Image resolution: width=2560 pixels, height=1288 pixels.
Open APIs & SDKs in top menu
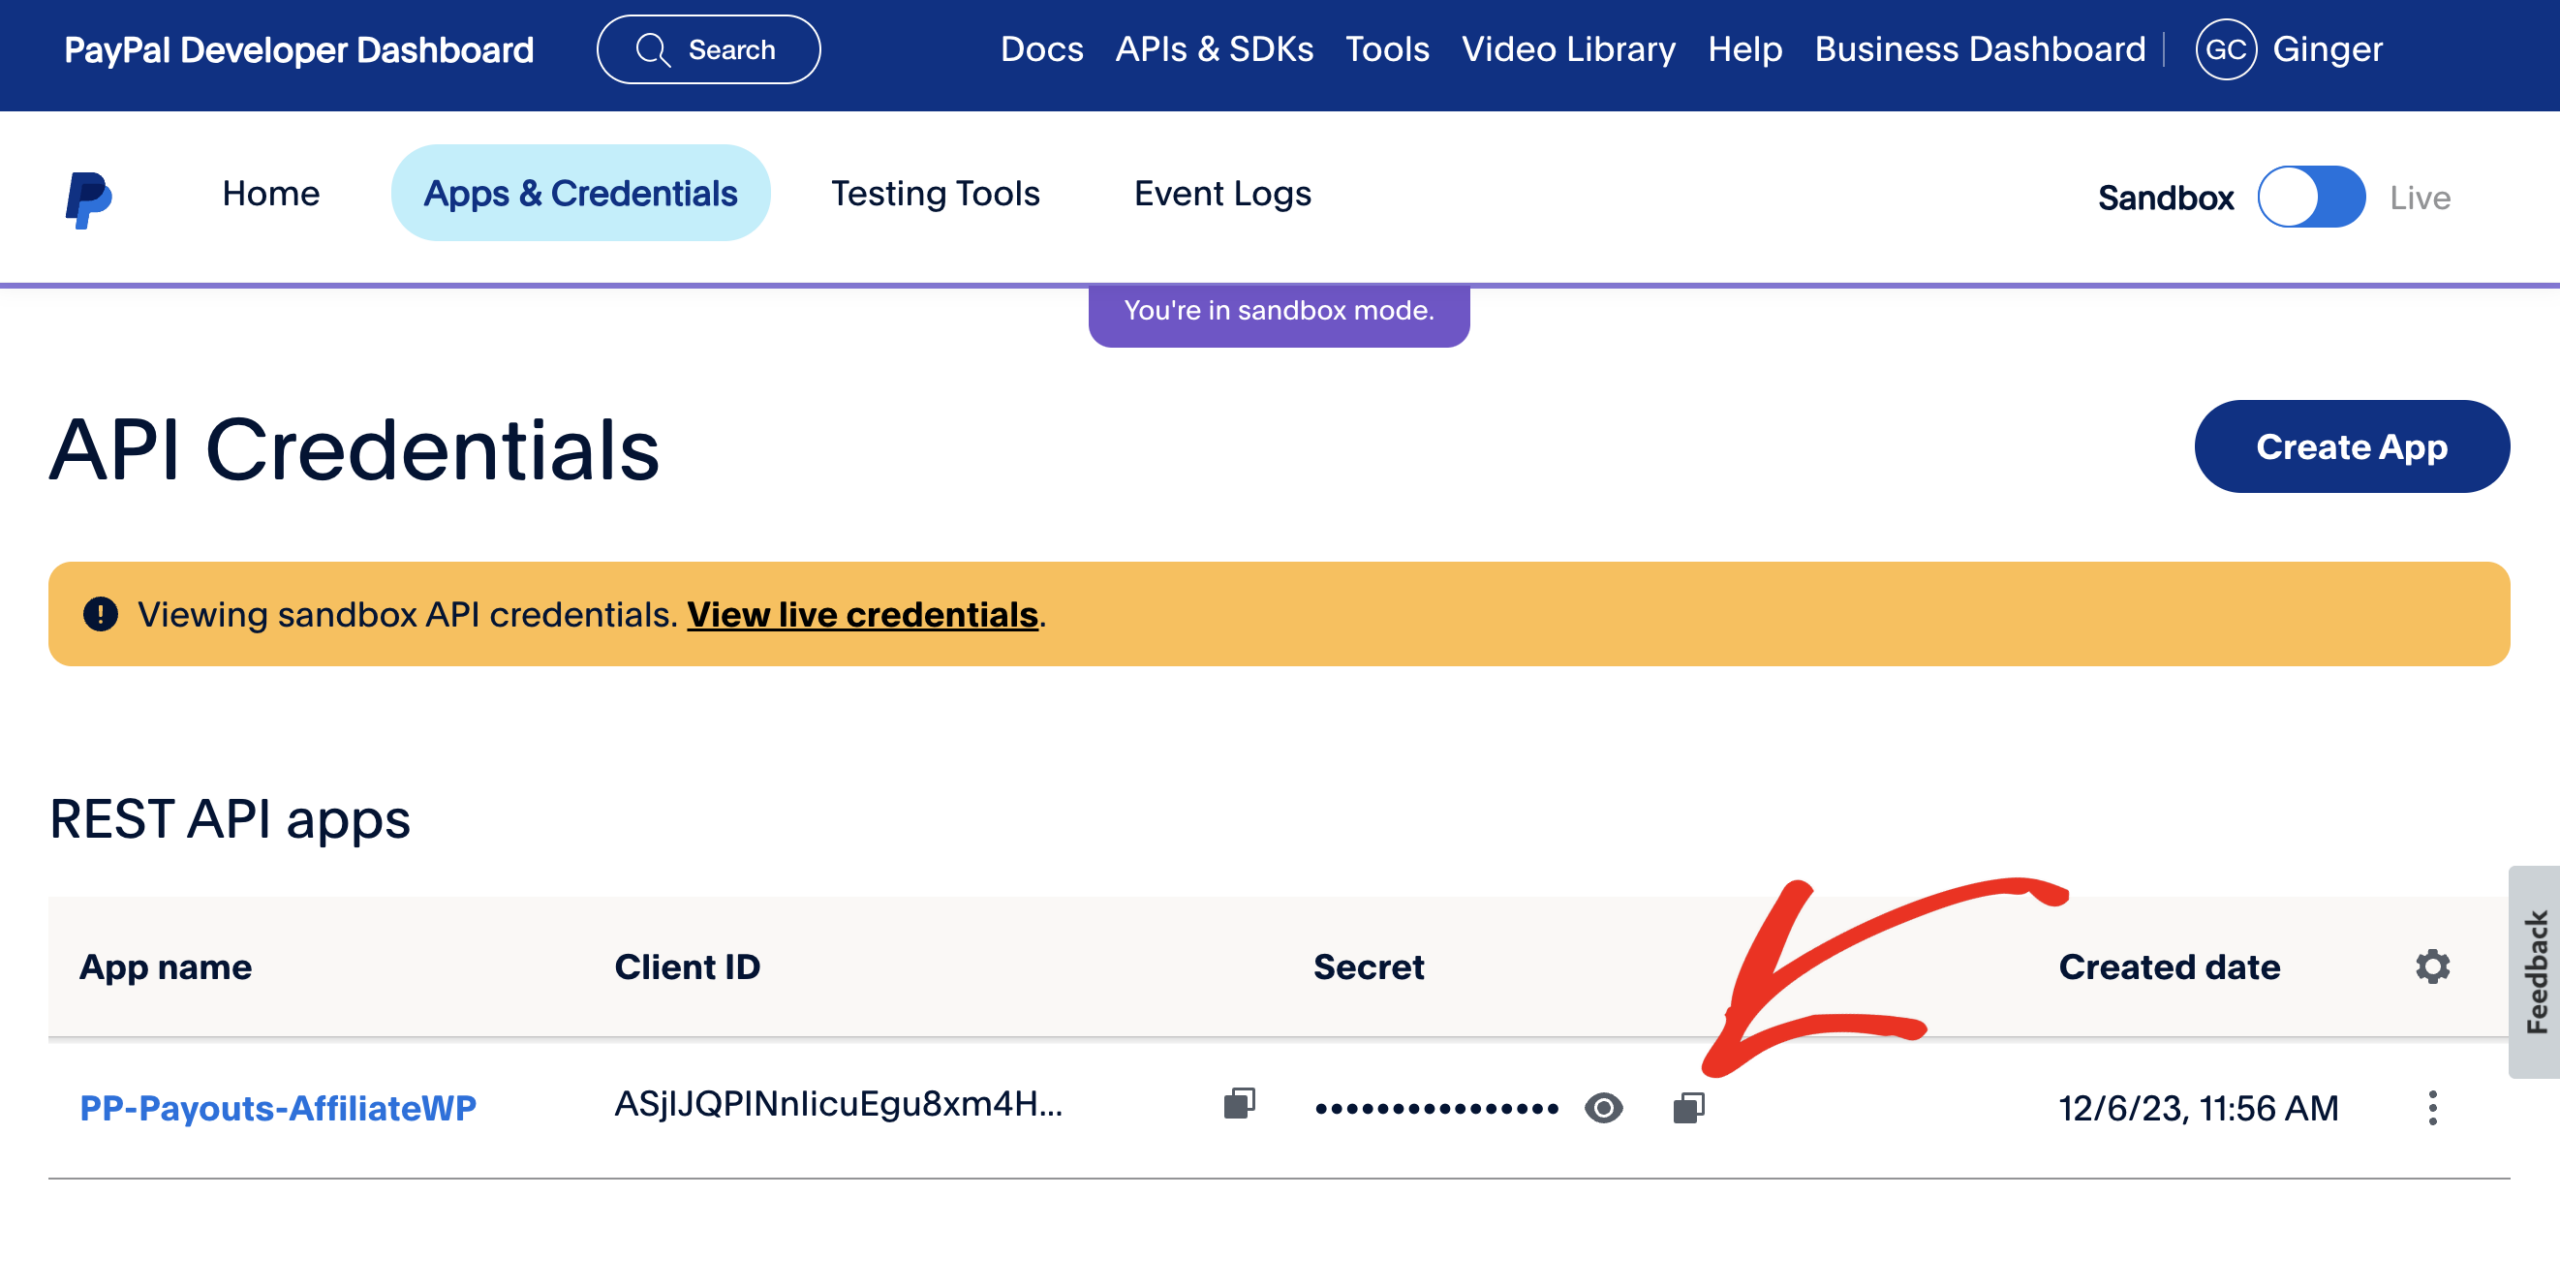1214,50
